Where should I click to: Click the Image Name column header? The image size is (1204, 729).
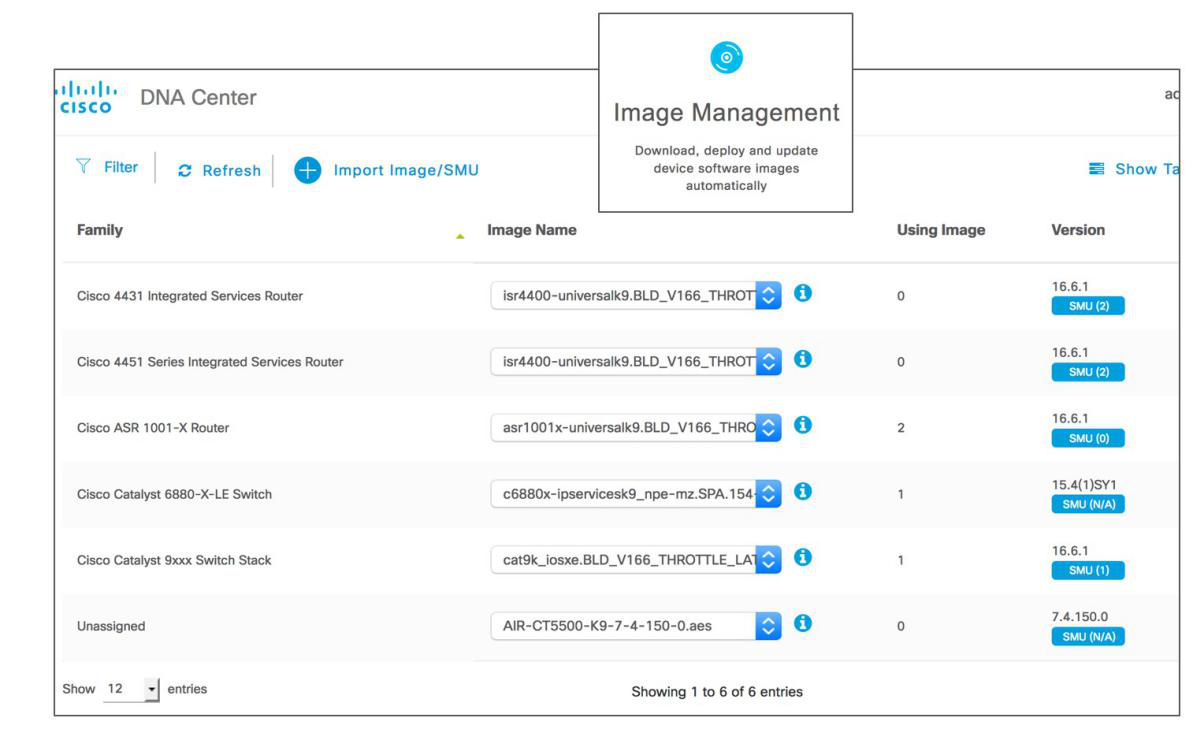click(x=532, y=230)
